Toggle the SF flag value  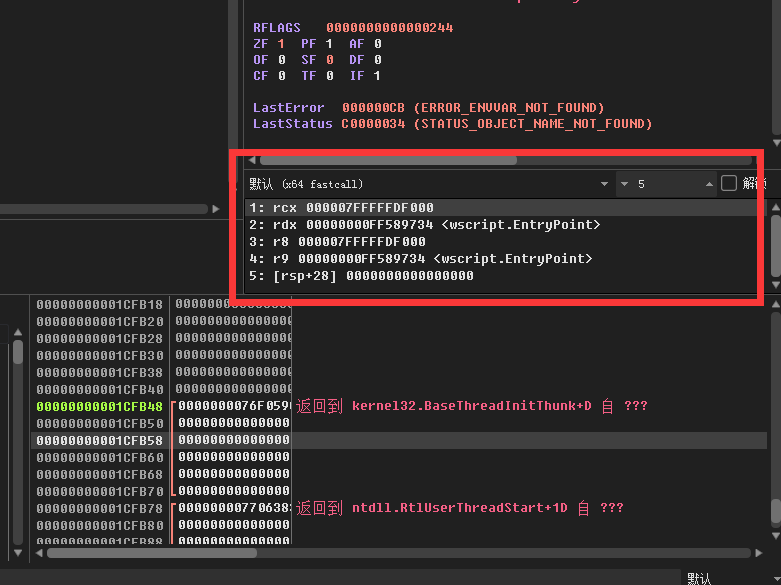330,60
